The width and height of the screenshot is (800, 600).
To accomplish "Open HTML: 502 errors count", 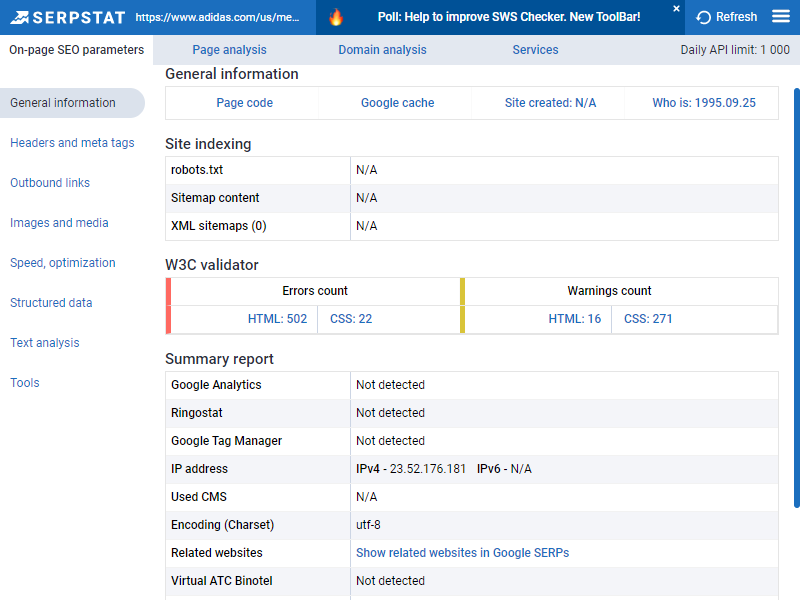I will (277, 319).
